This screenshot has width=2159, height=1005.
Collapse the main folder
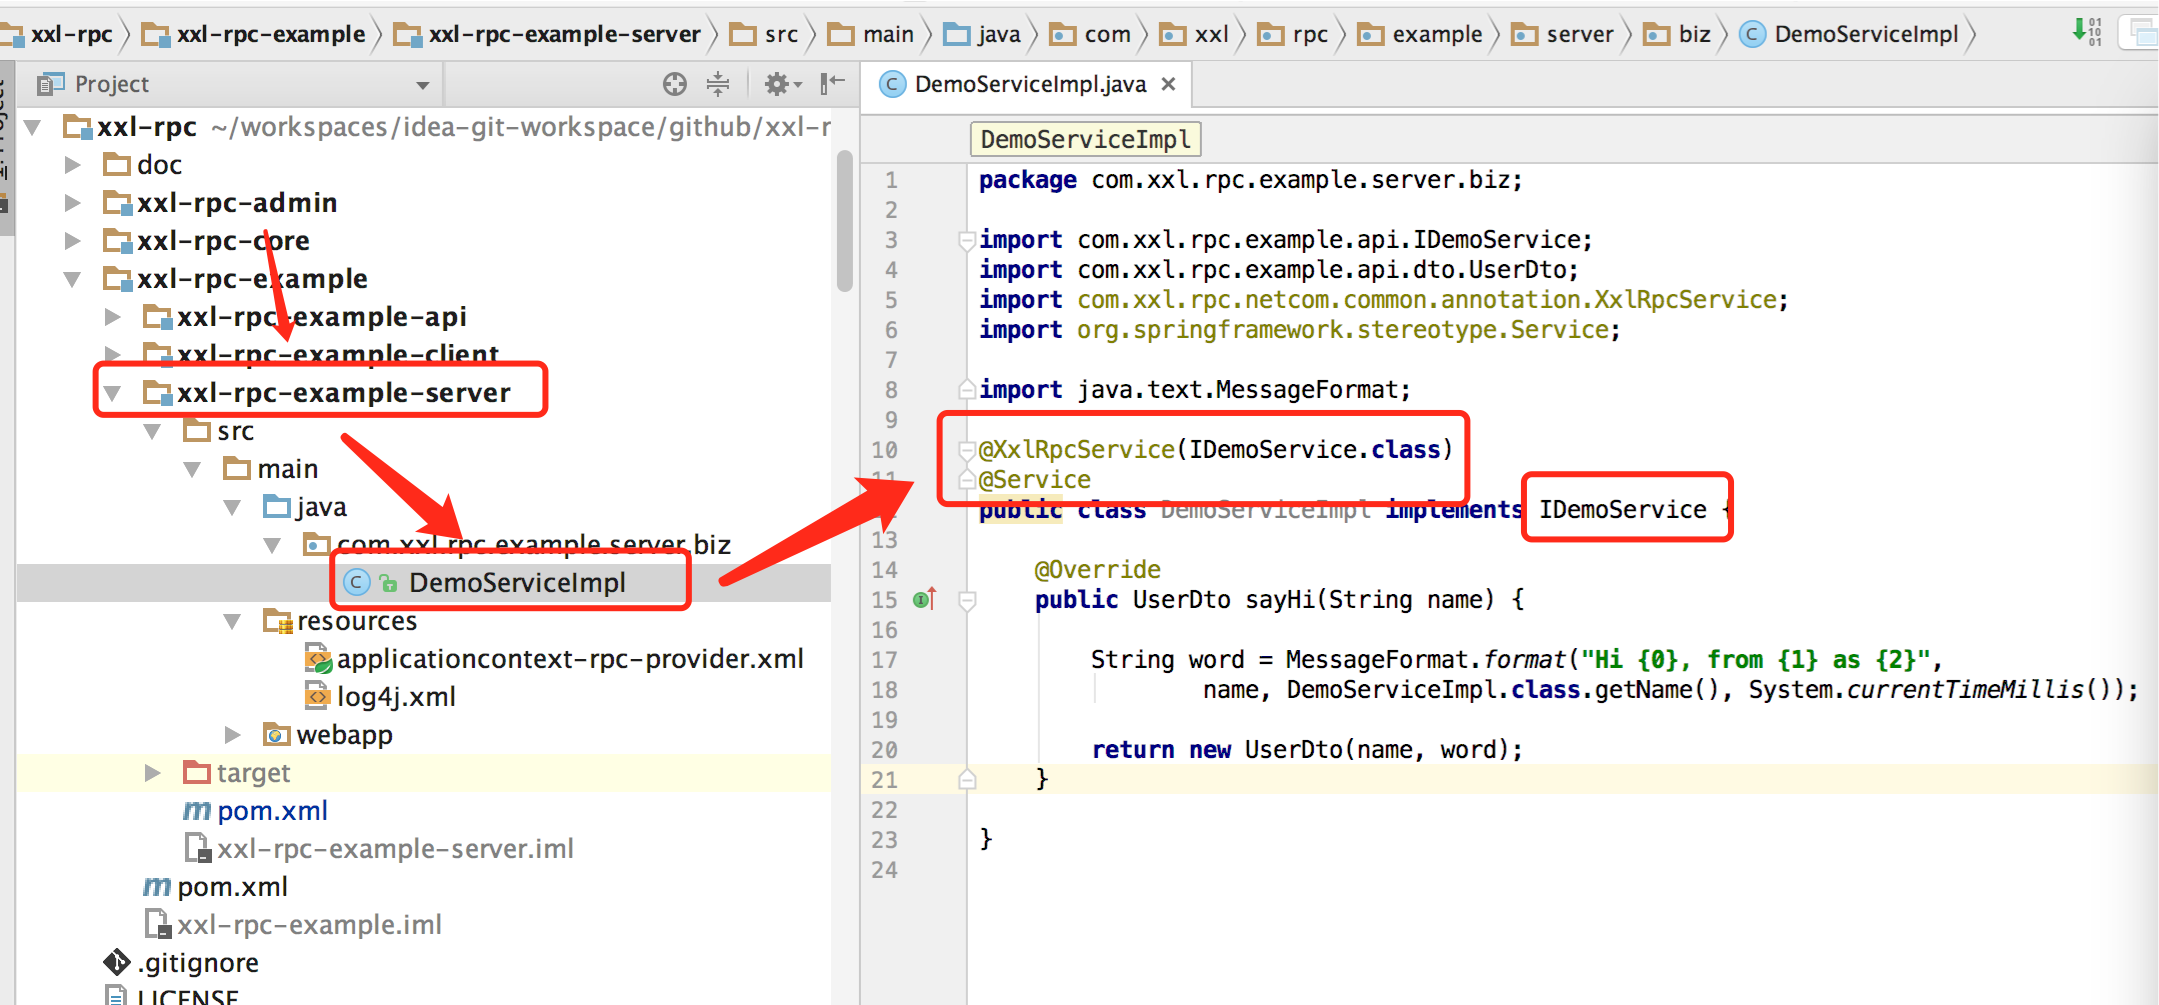[193, 469]
